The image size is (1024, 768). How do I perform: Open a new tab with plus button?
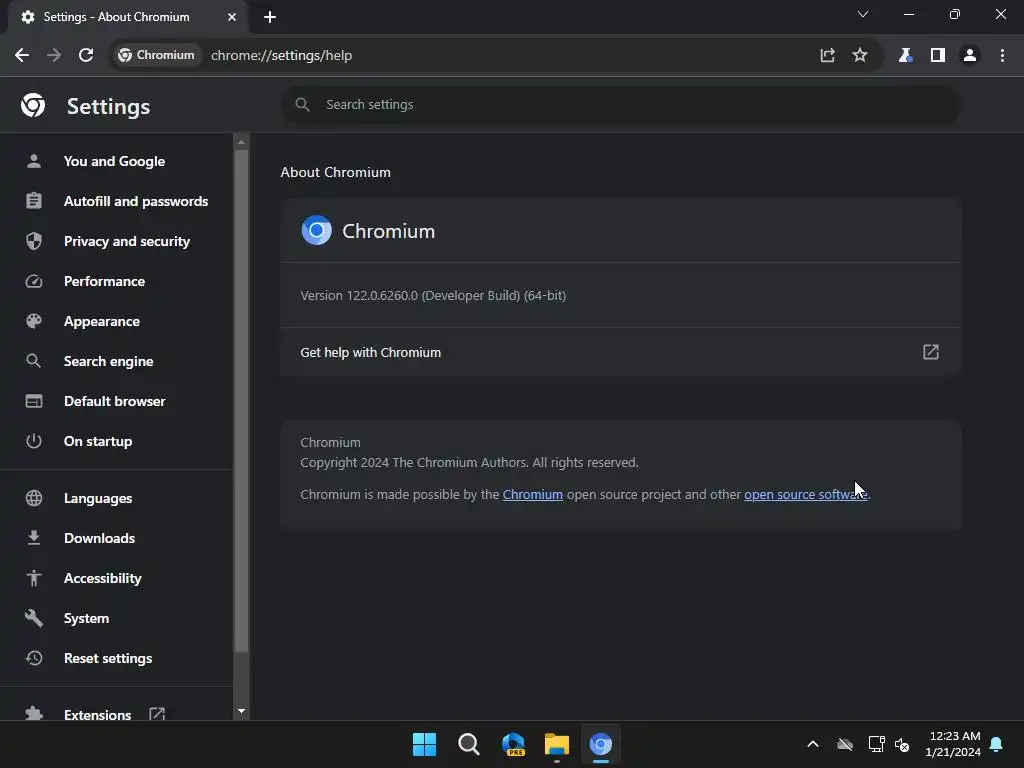tap(270, 17)
